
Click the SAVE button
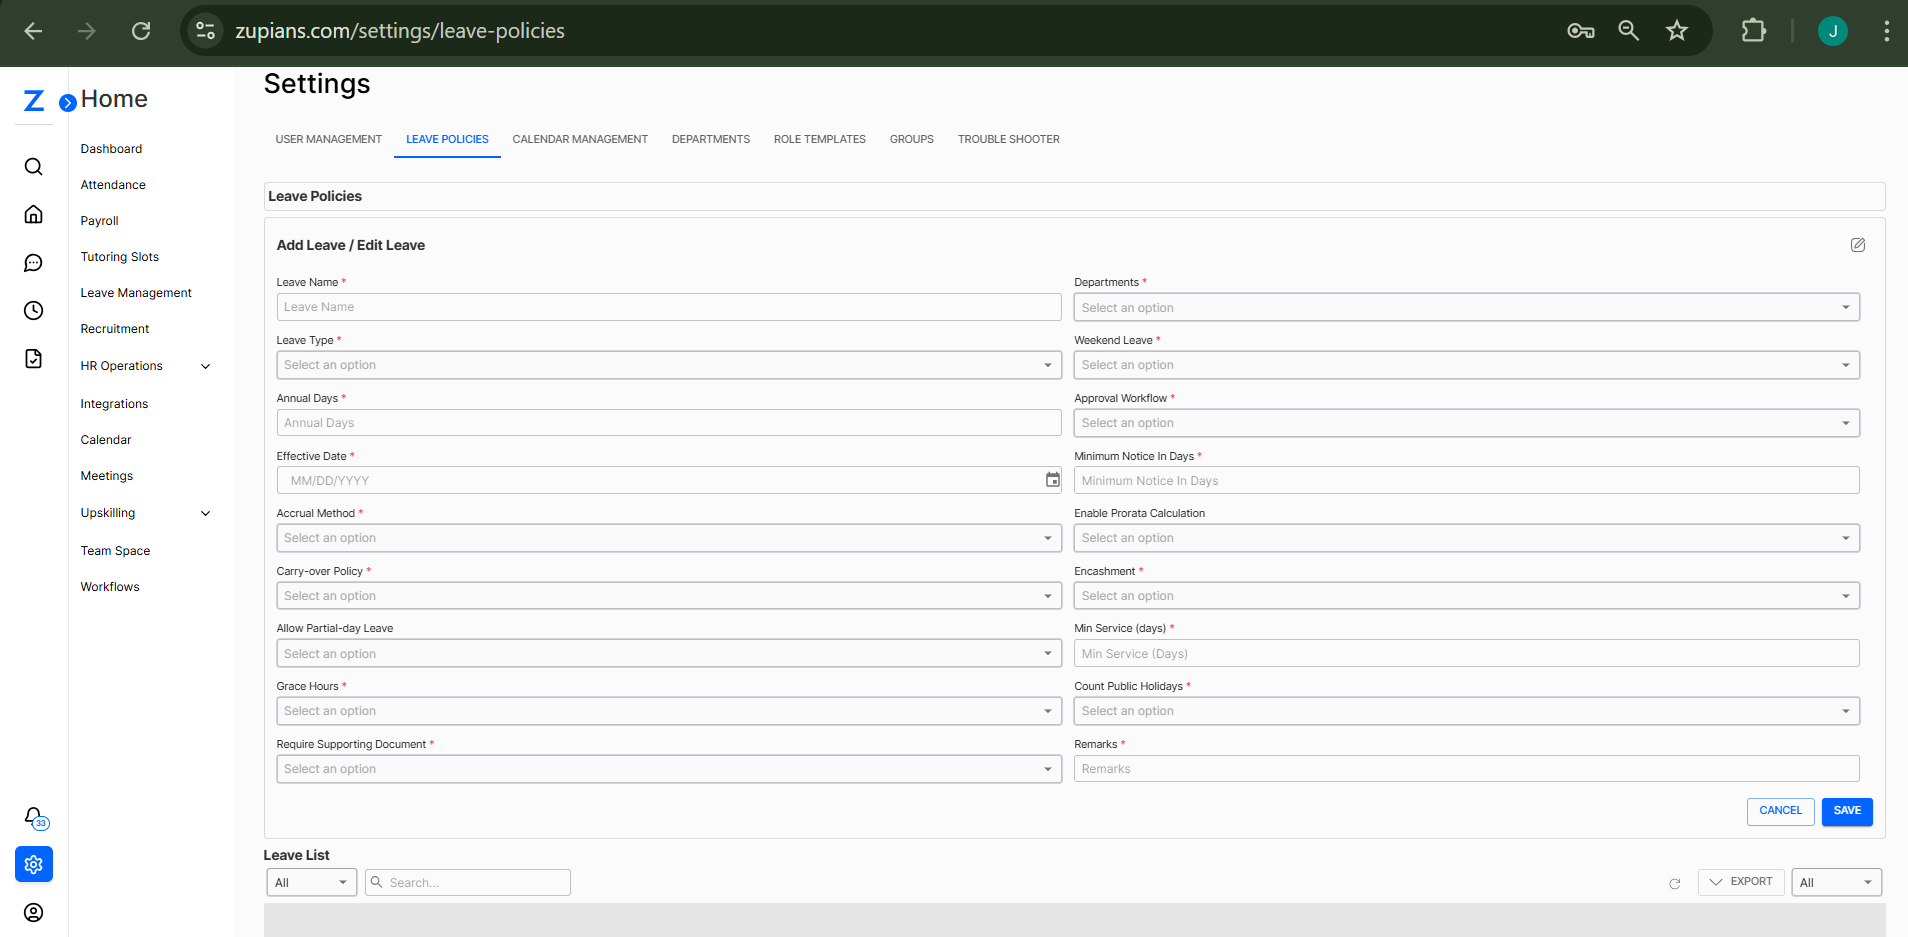pos(1846,811)
